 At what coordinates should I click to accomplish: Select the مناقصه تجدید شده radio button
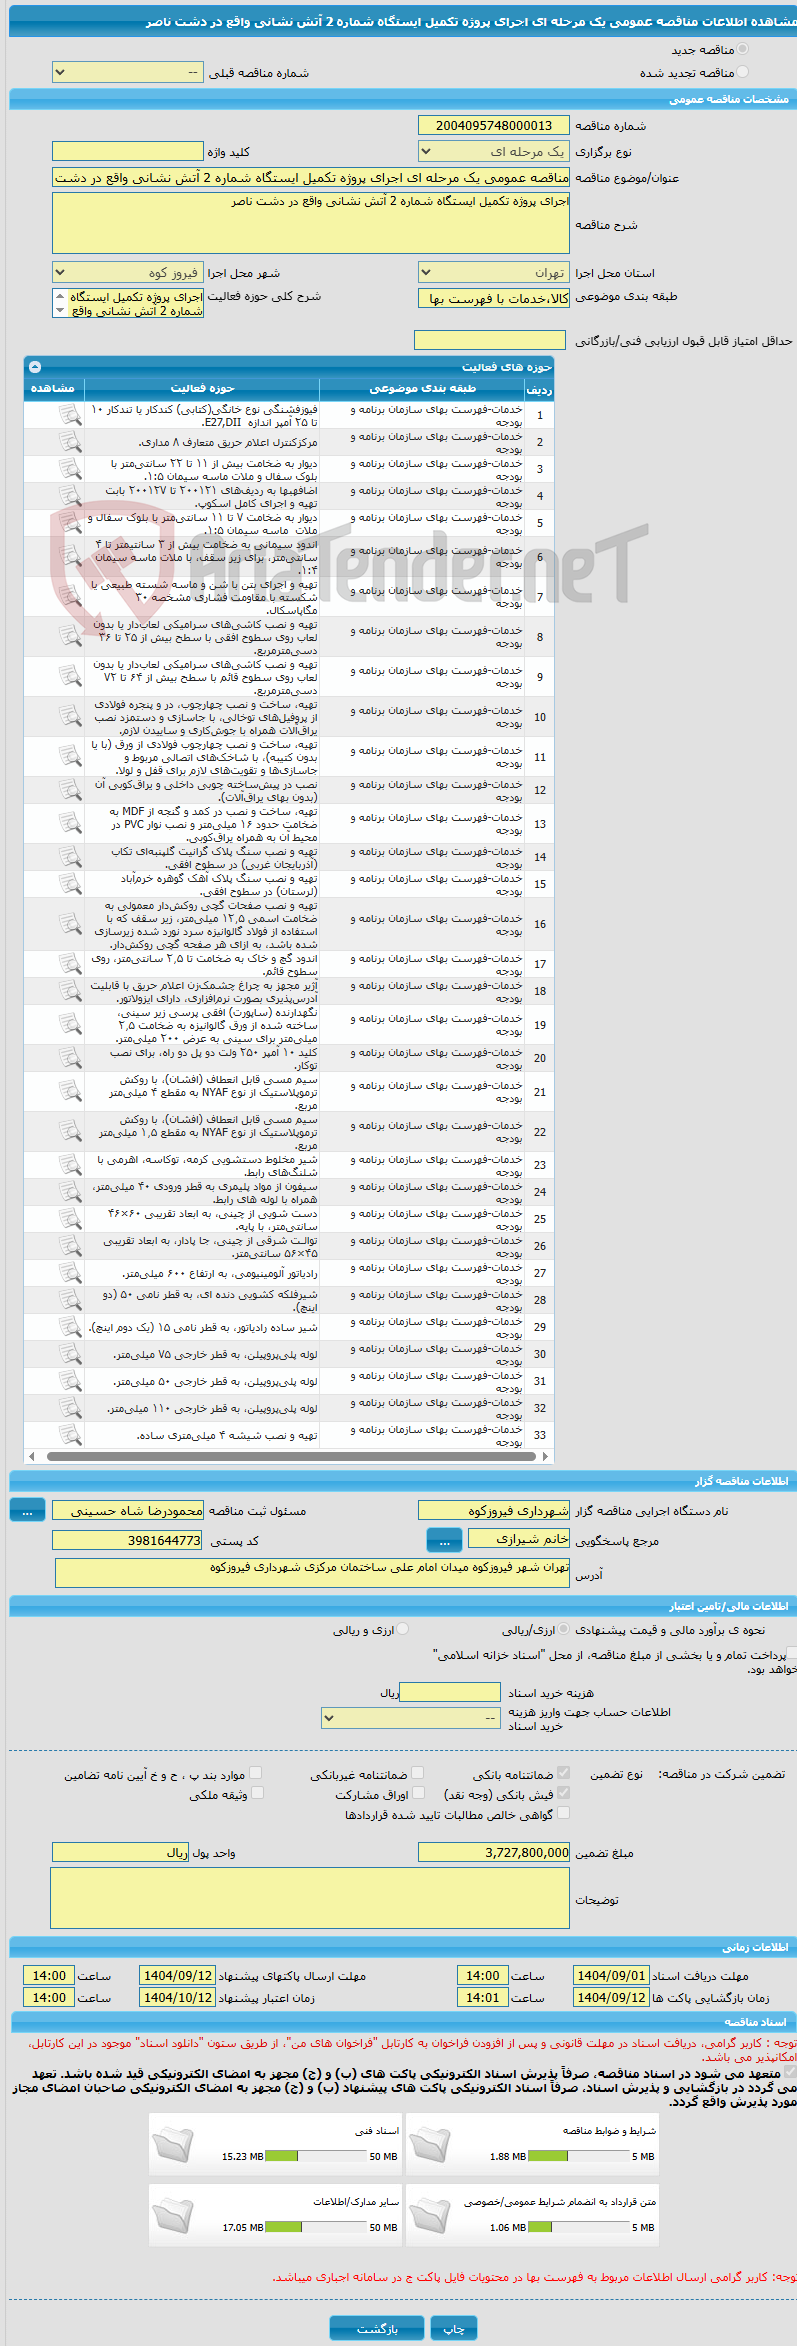742,72
